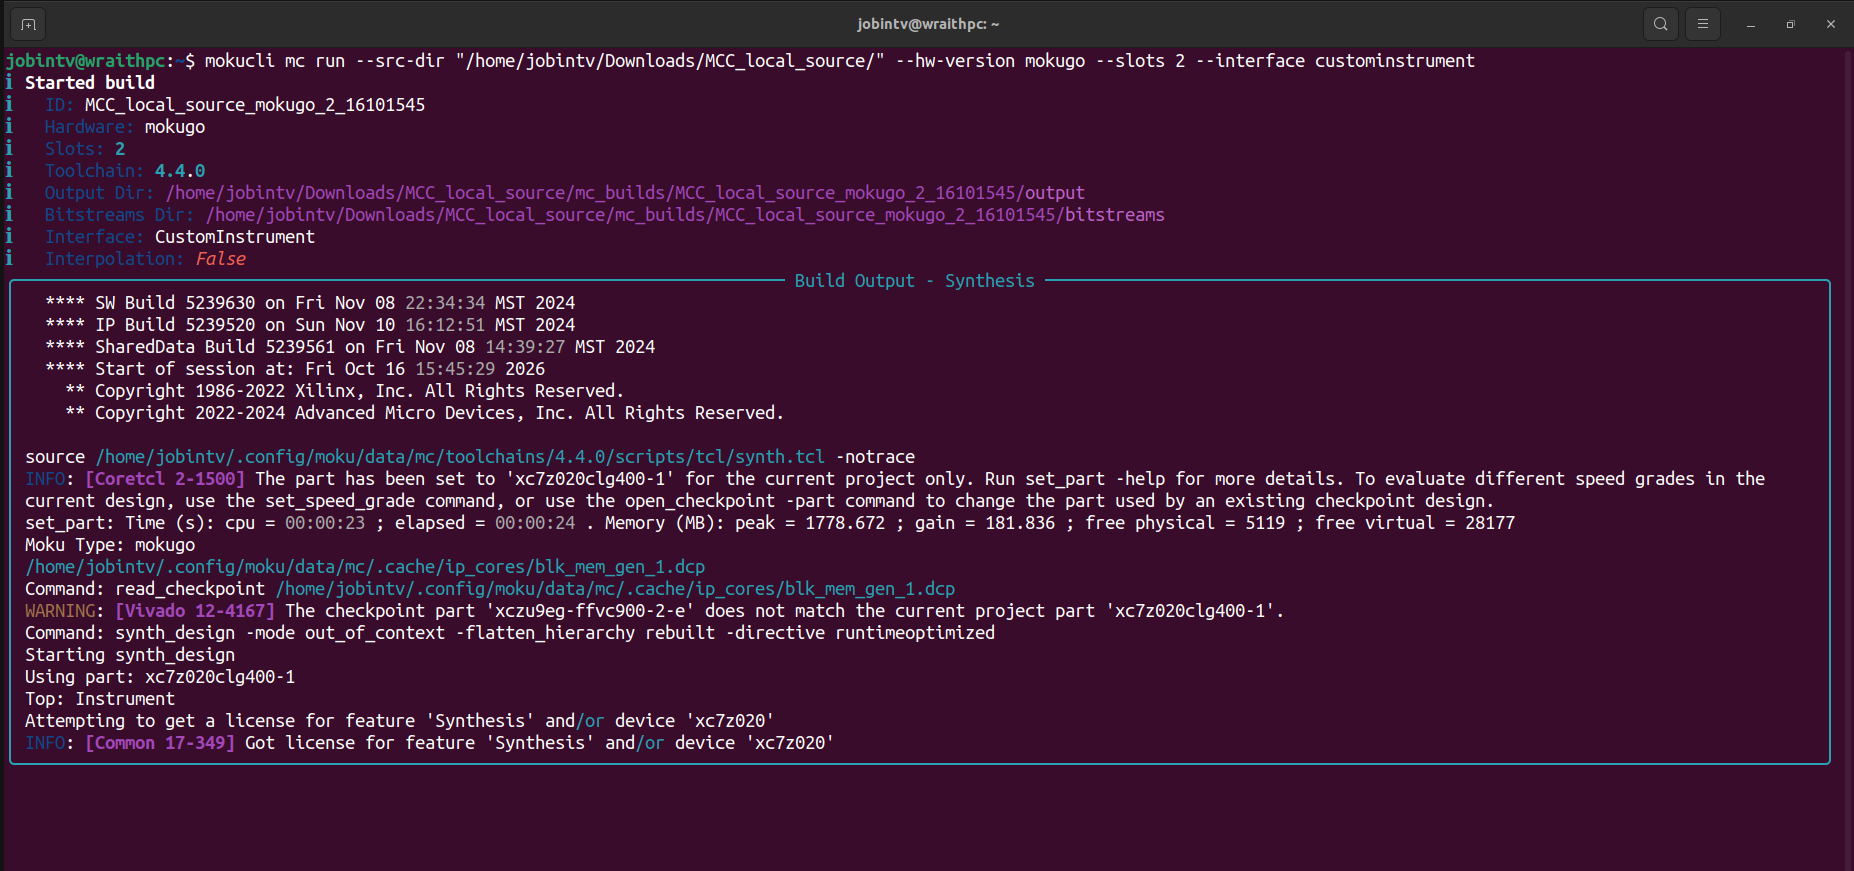Screen dimensions: 1854x871
Task: Click the window title jobintv@wraithpc: ~
Action: pyautogui.click(x=928, y=24)
